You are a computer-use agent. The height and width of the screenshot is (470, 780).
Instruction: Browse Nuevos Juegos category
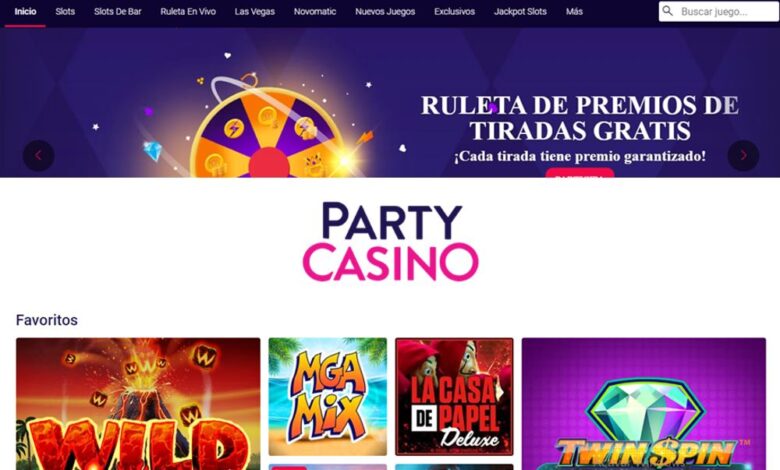click(385, 11)
